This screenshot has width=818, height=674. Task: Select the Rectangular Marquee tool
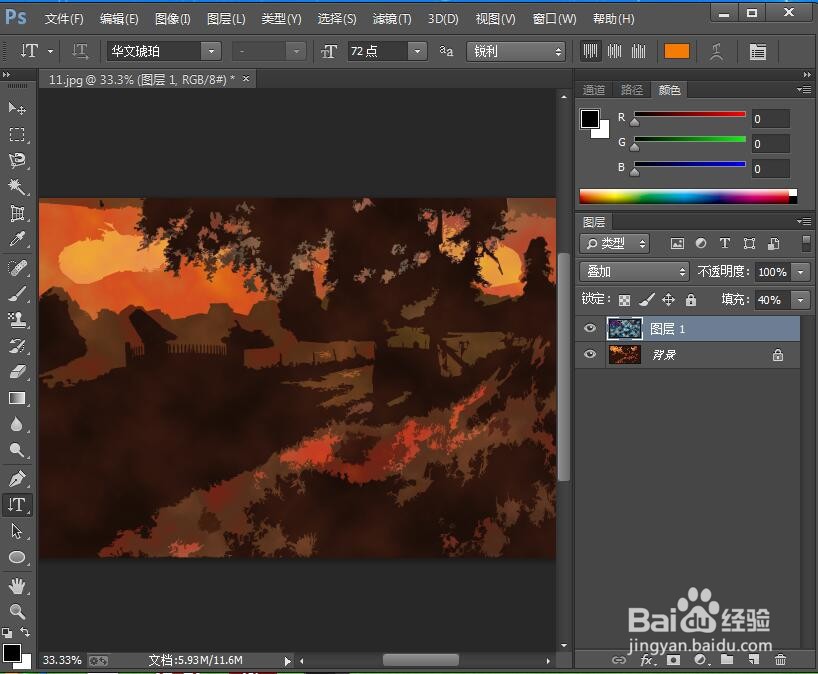click(17, 134)
